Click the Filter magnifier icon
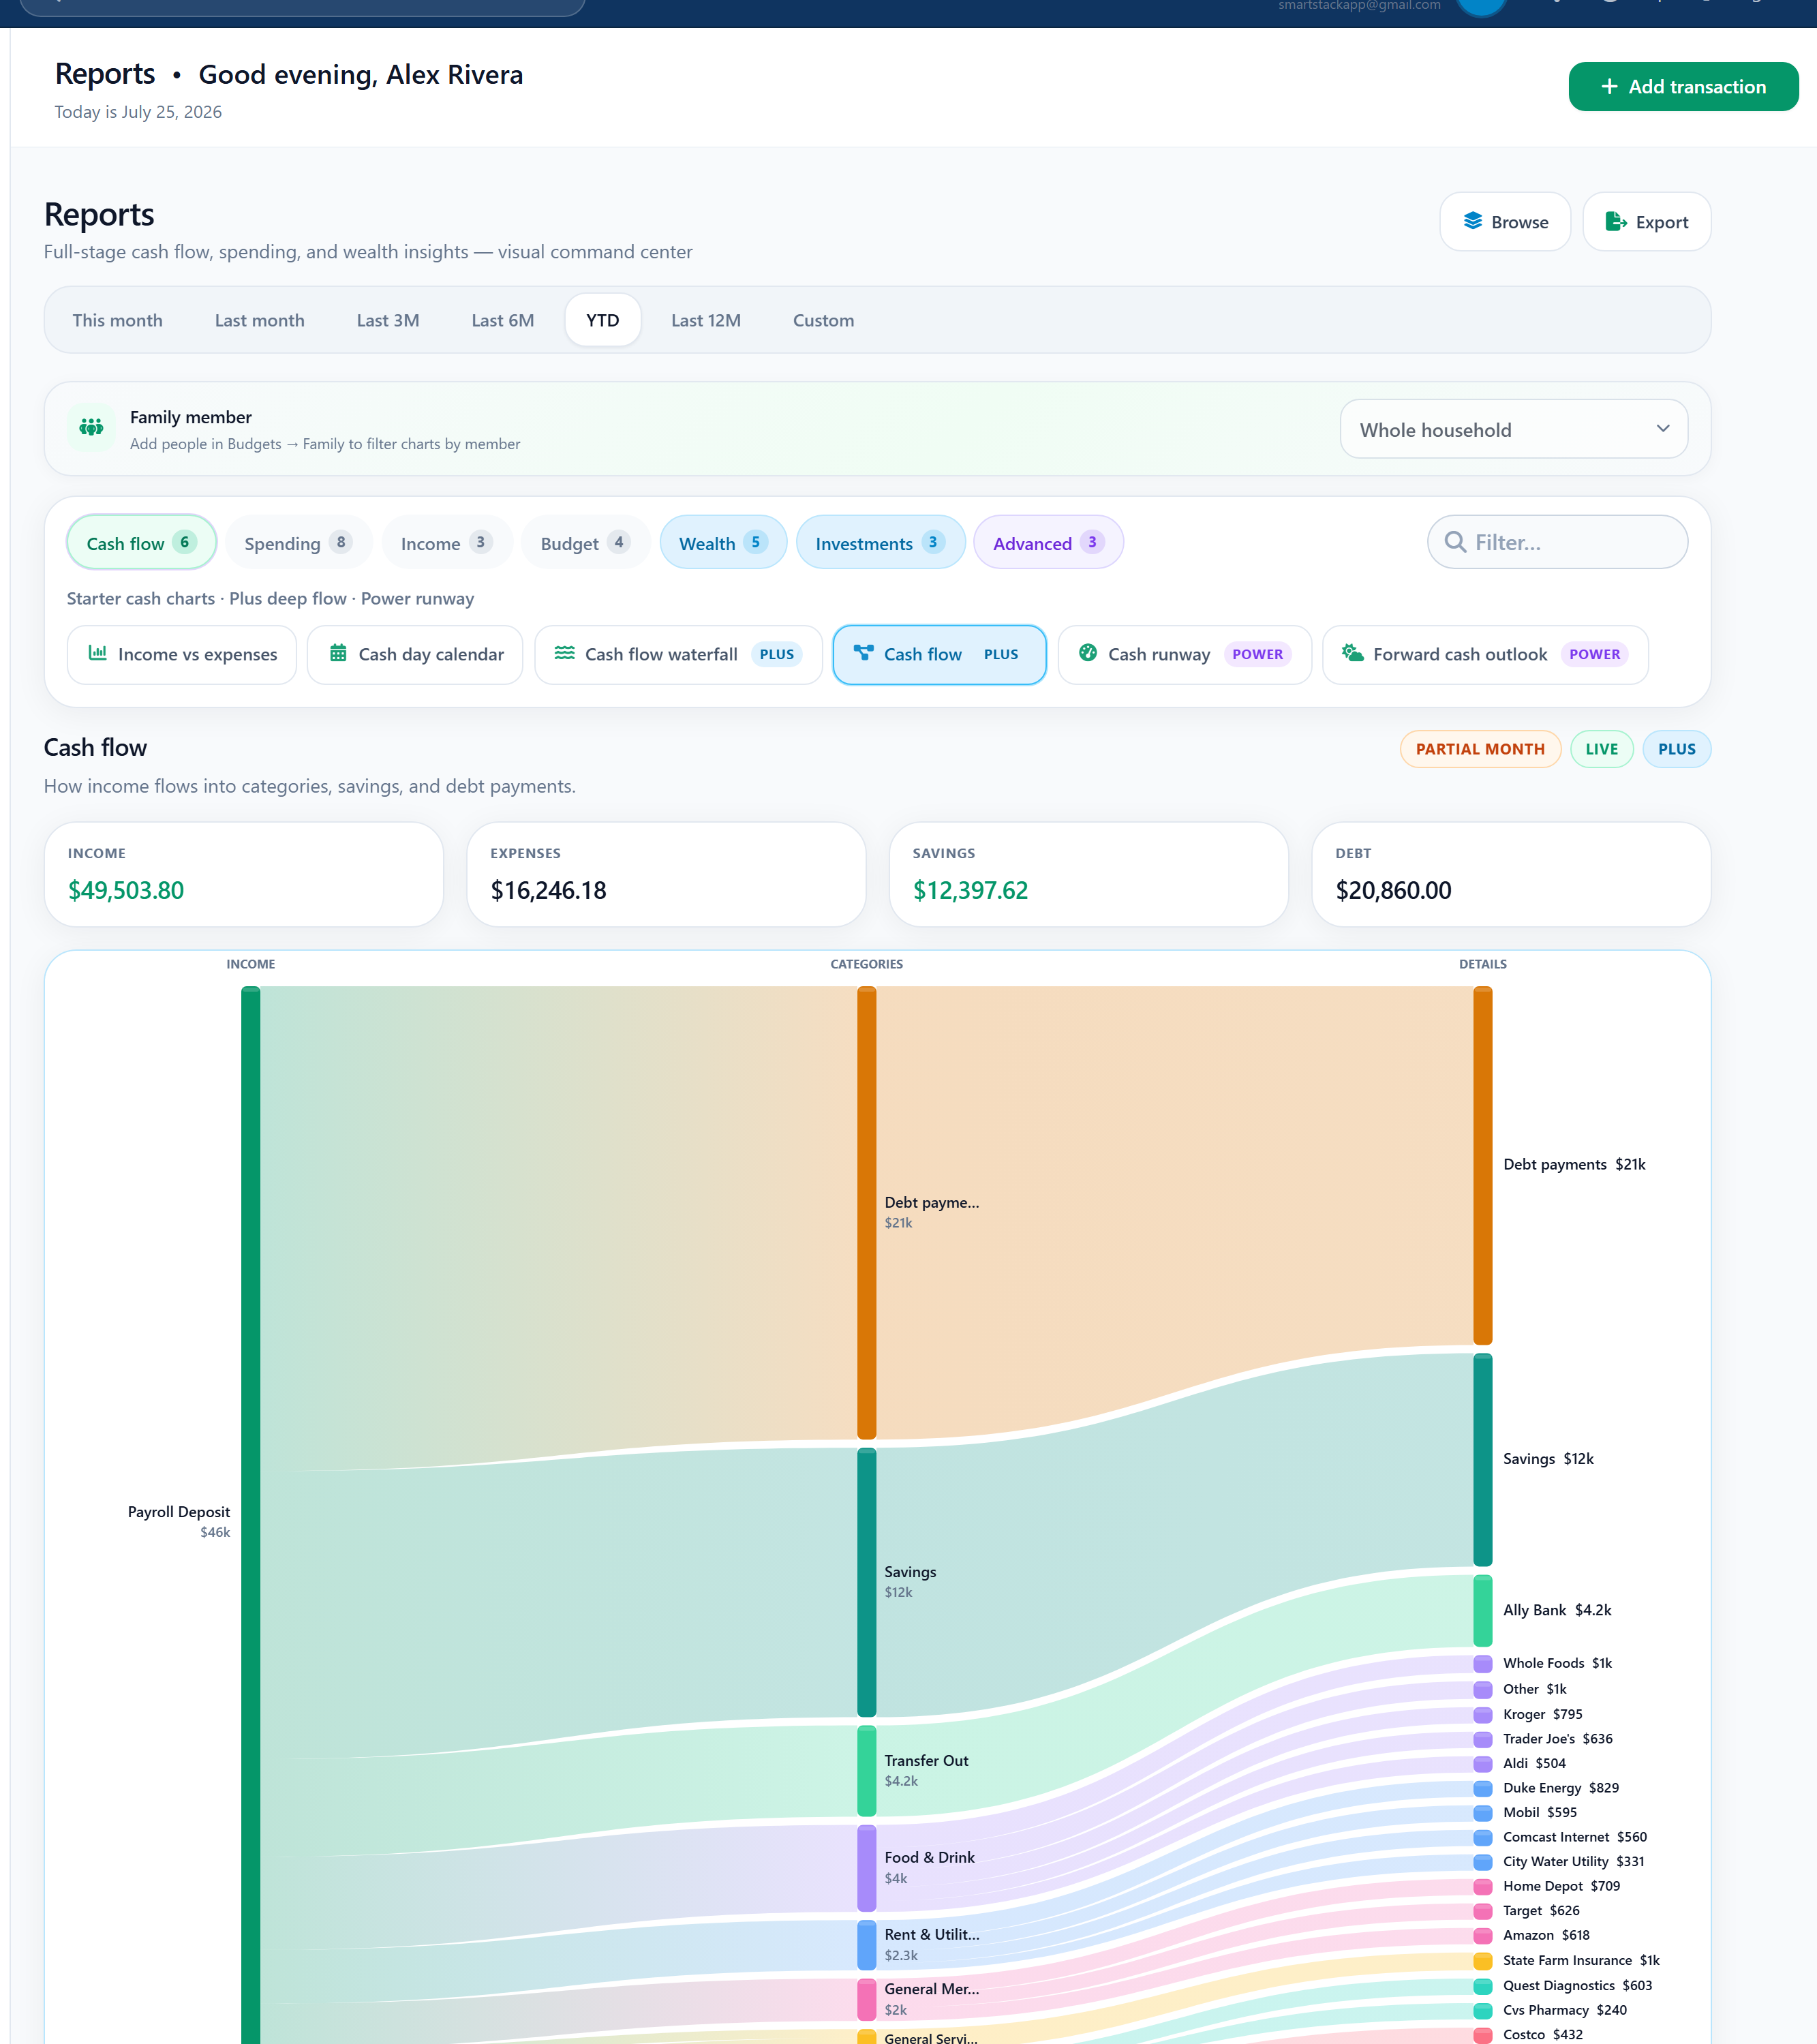The height and width of the screenshot is (2044, 1817). 1455,542
